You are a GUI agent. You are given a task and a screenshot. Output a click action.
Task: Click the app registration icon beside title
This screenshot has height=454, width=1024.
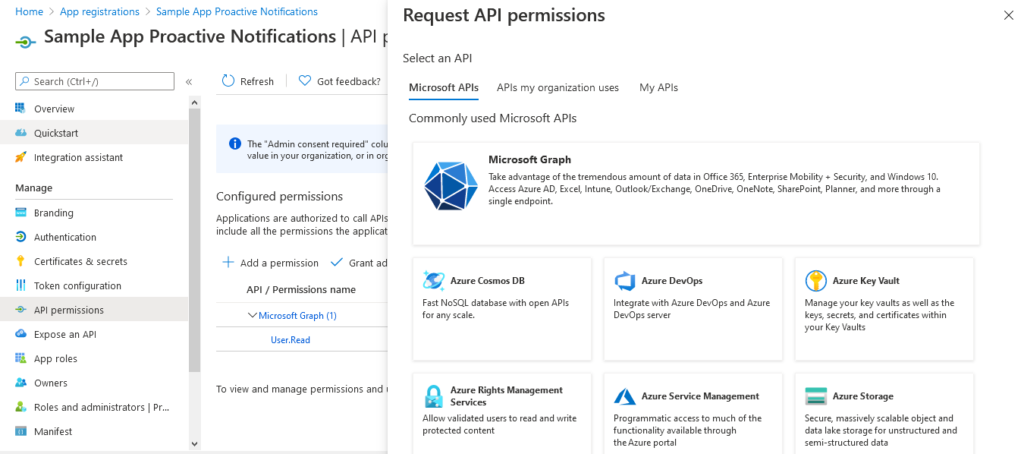click(x=25, y=41)
